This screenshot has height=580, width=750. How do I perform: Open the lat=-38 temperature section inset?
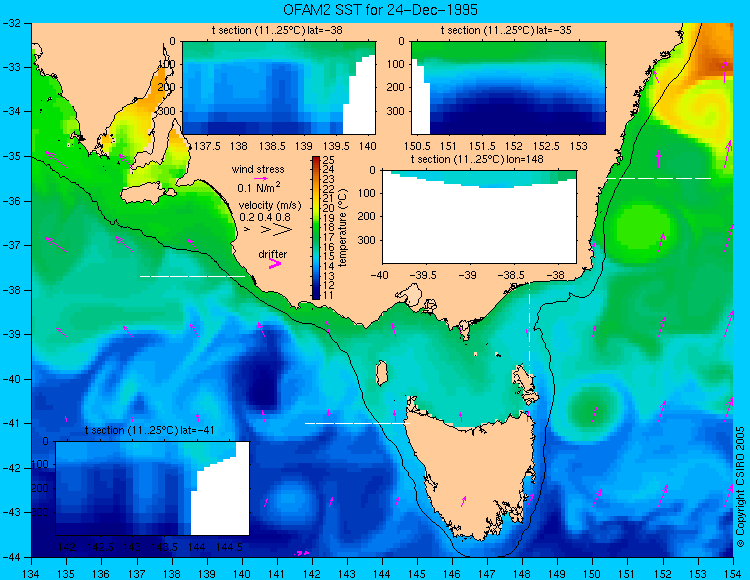[x=279, y=88]
